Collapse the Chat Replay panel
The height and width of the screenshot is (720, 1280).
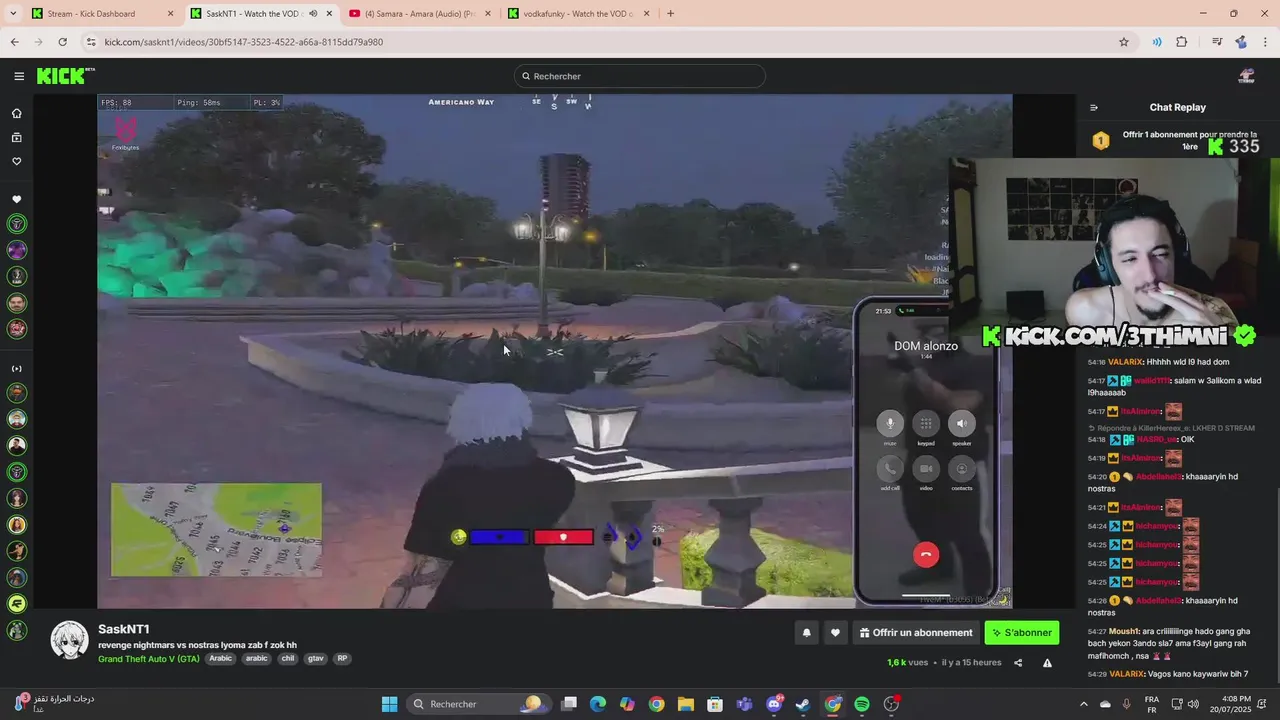[x=1094, y=107]
